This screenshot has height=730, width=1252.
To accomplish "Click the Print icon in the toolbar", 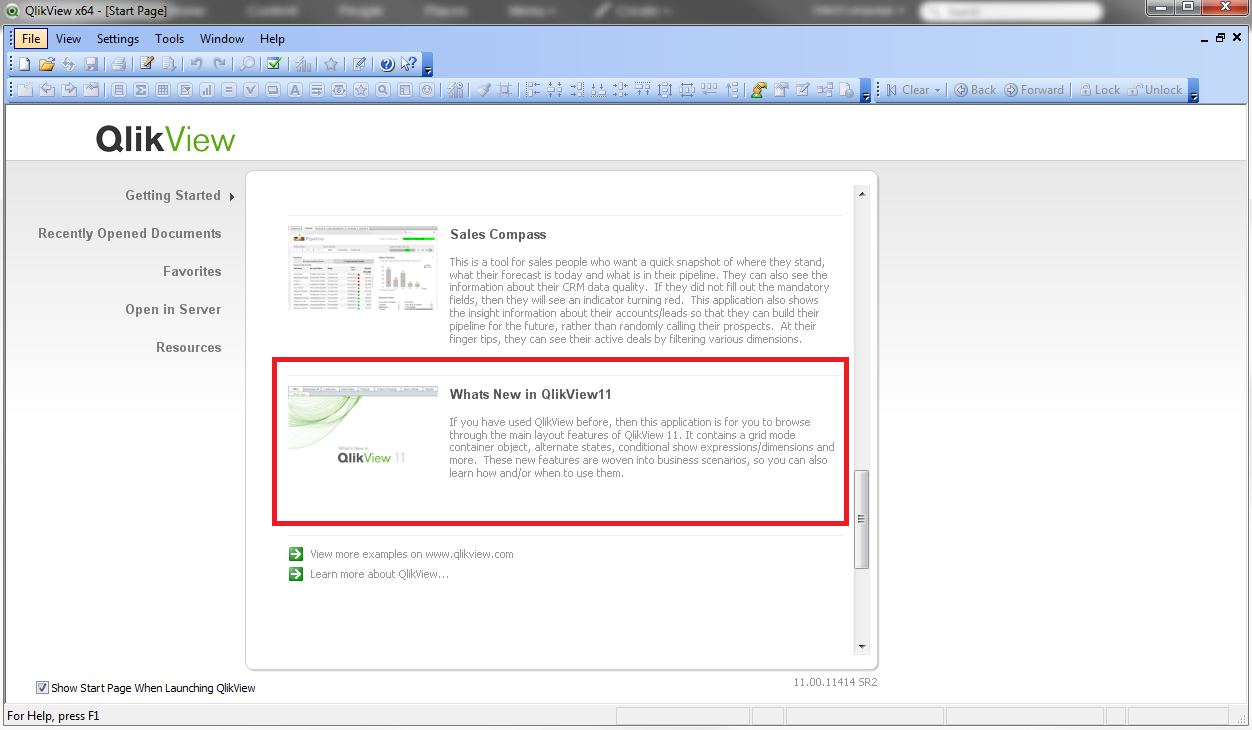I will 118,64.
